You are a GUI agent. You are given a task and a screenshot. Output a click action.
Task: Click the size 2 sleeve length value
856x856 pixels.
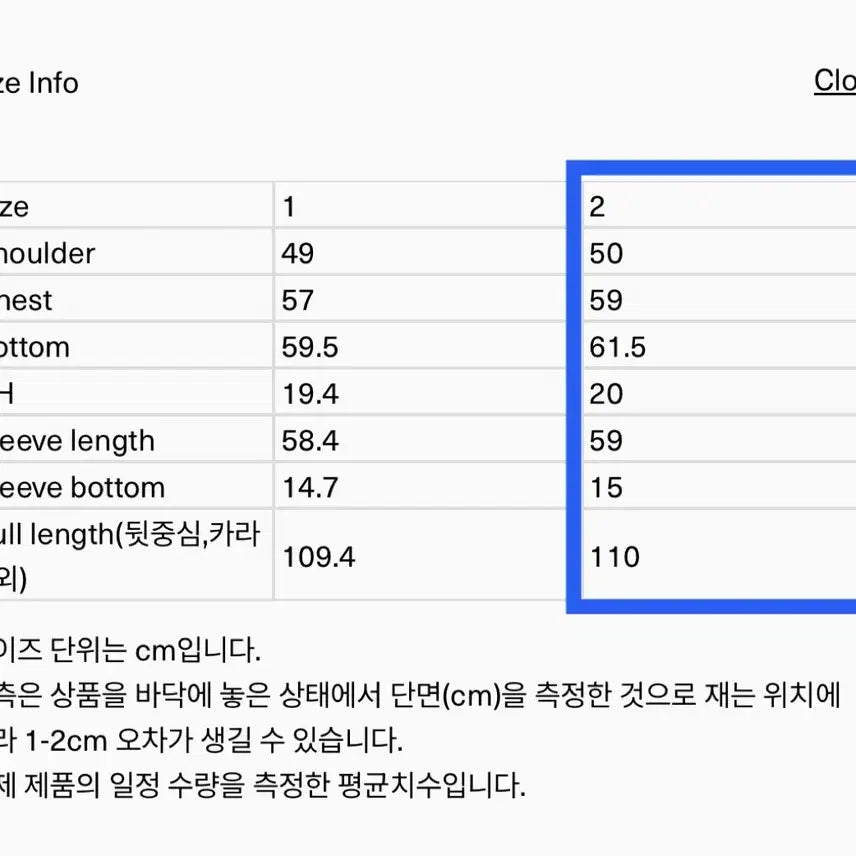coord(606,442)
